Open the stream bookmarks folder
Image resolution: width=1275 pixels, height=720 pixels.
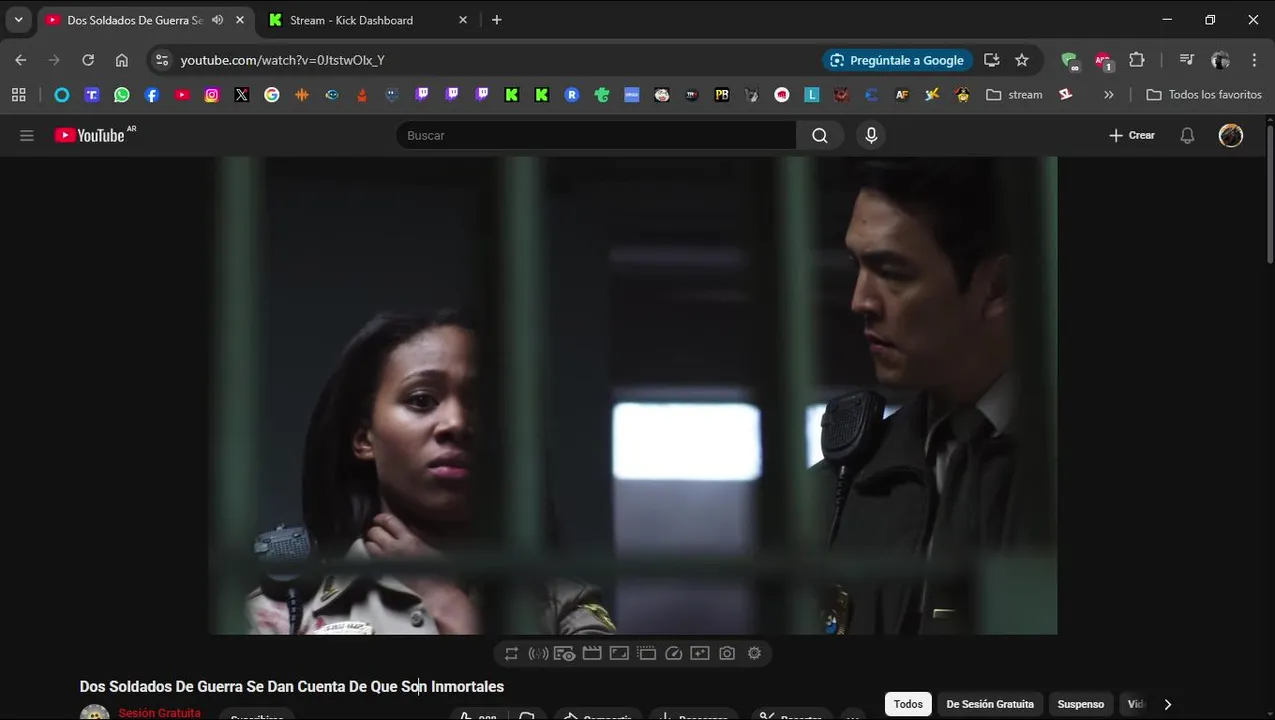click(x=1014, y=95)
